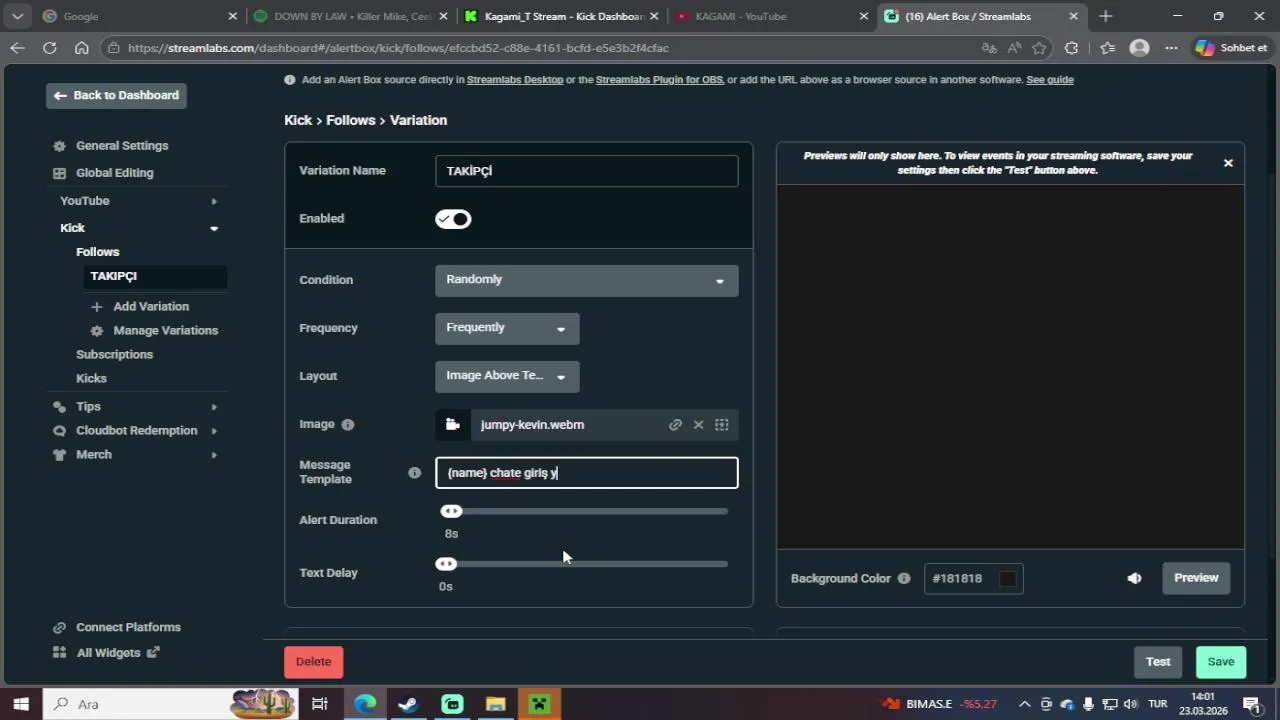Viewport: 1280px width, 720px height.
Task: Click the Back to Dashboard button
Action: point(116,95)
